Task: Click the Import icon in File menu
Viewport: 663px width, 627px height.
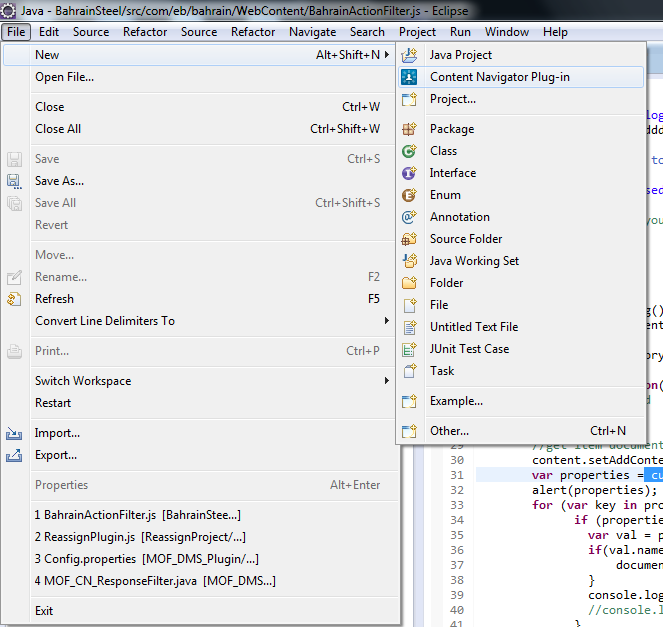Action: [14, 433]
